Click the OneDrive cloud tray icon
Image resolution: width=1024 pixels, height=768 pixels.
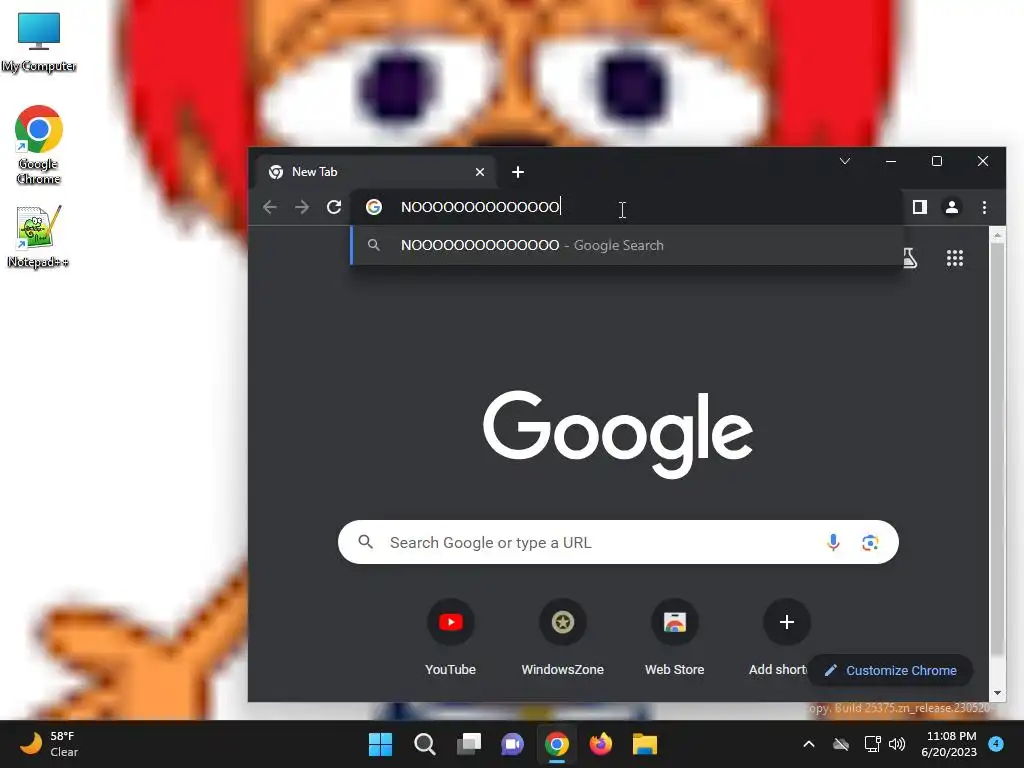tap(840, 744)
